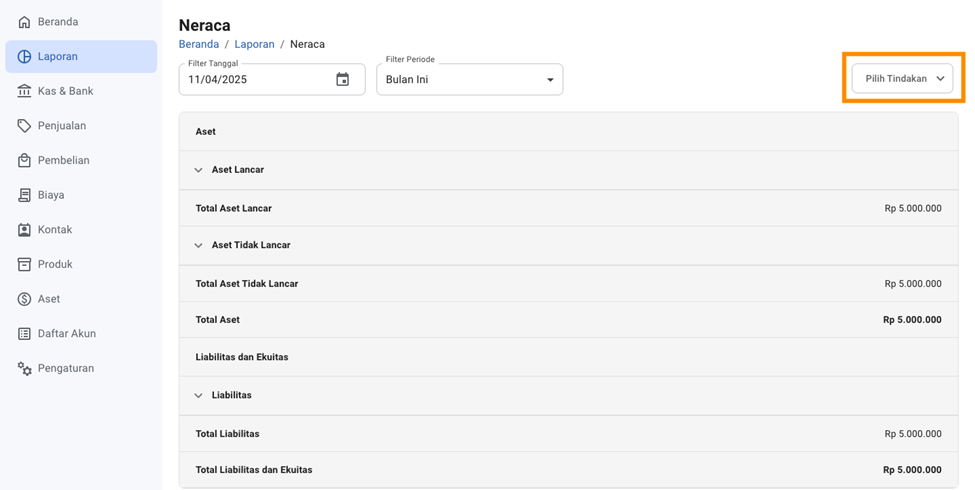The height and width of the screenshot is (490, 975).
Task: Click the Laporan breadcrumb link
Action: 254,44
